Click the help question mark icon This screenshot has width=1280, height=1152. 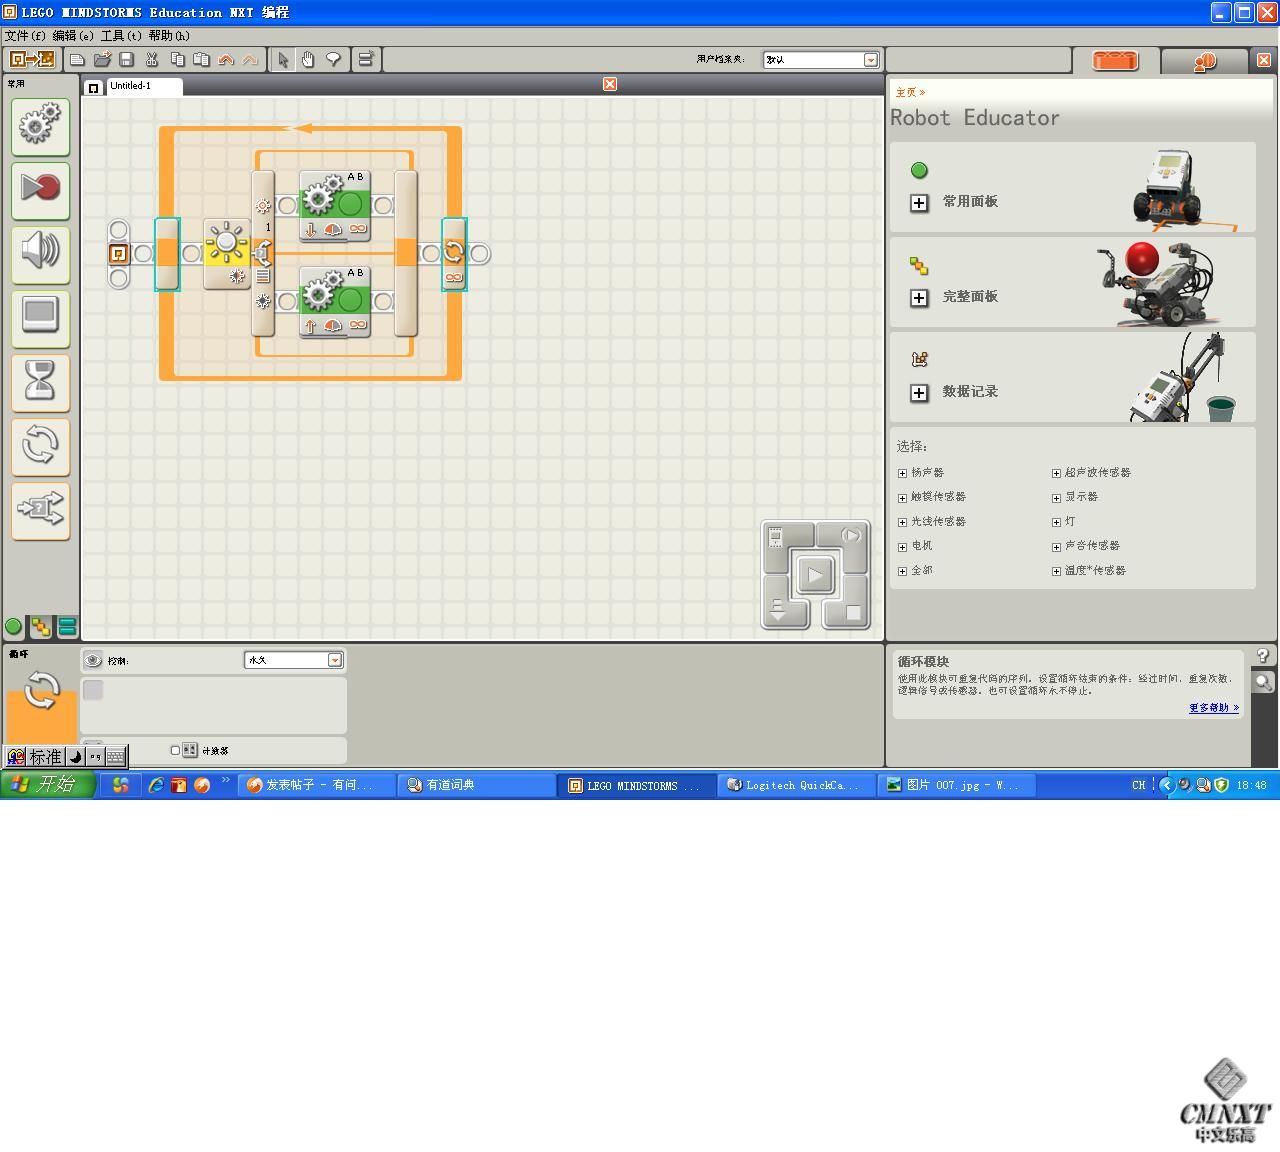click(x=1263, y=656)
